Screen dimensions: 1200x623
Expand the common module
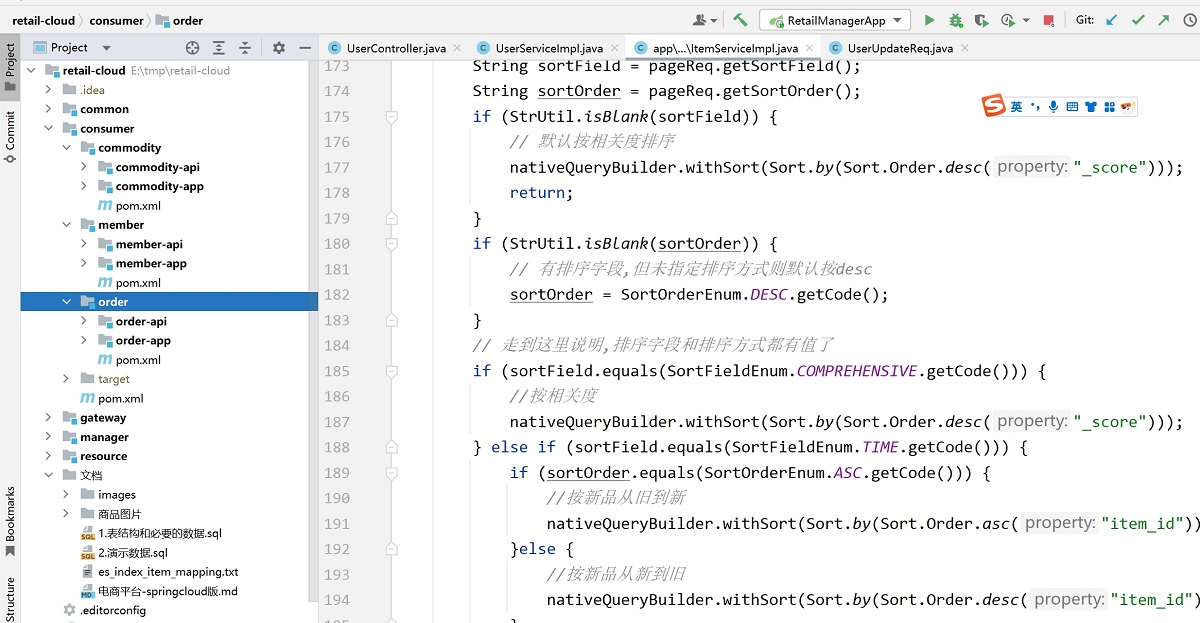48,109
